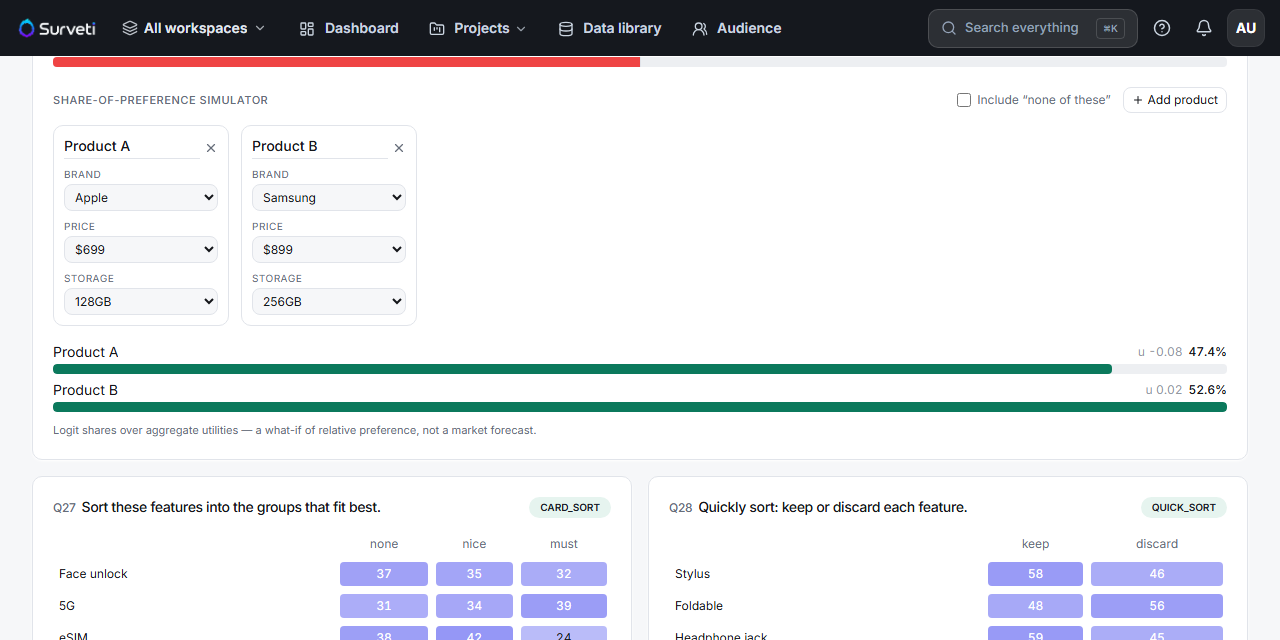Click the 'u 0.02' utility value
Viewport: 1280px width, 640px height.
pyautogui.click(x=1164, y=390)
